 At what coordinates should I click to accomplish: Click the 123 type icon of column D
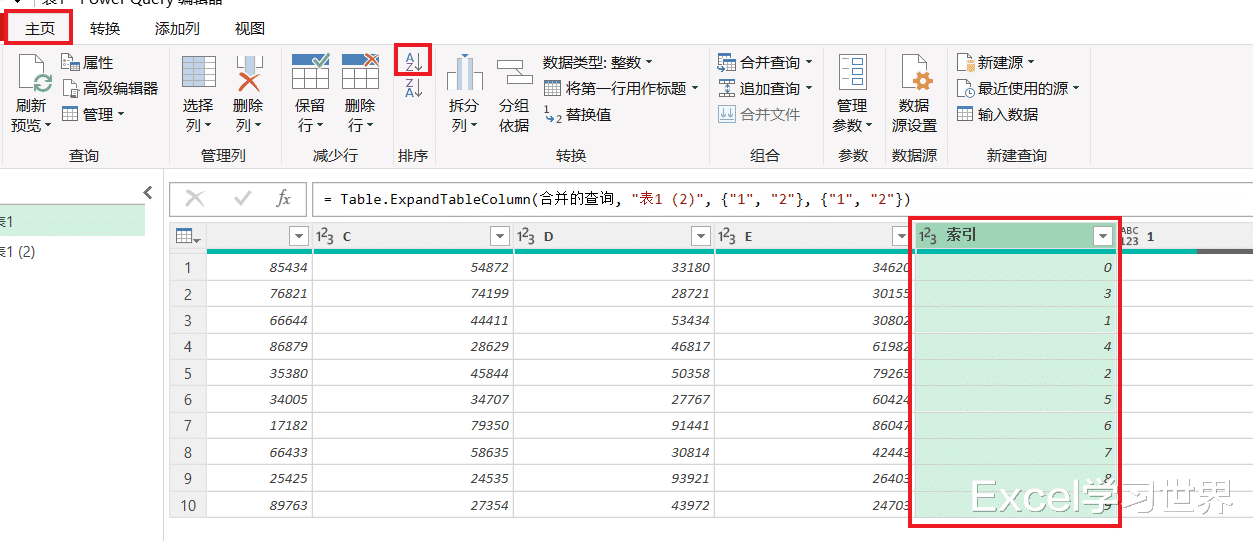click(x=526, y=236)
